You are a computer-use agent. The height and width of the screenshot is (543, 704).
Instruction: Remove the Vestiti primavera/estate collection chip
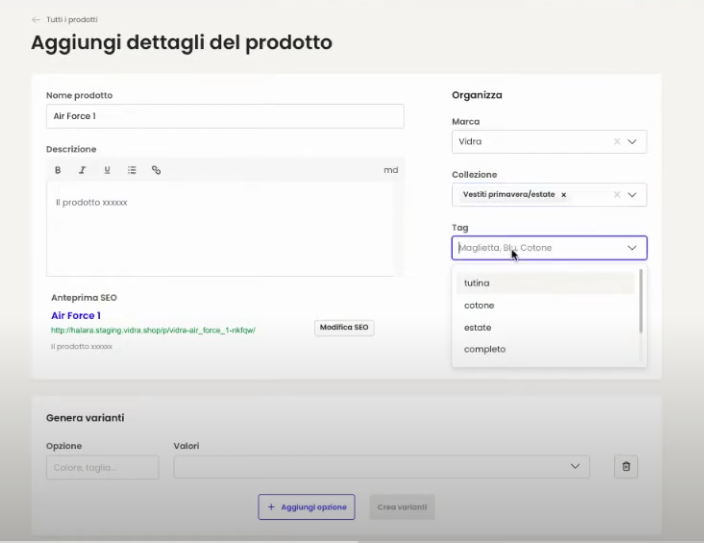pos(563,195)
